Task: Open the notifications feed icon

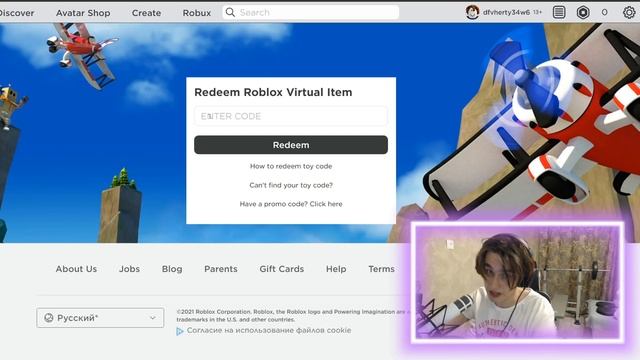Action: [x=559, y=13]
